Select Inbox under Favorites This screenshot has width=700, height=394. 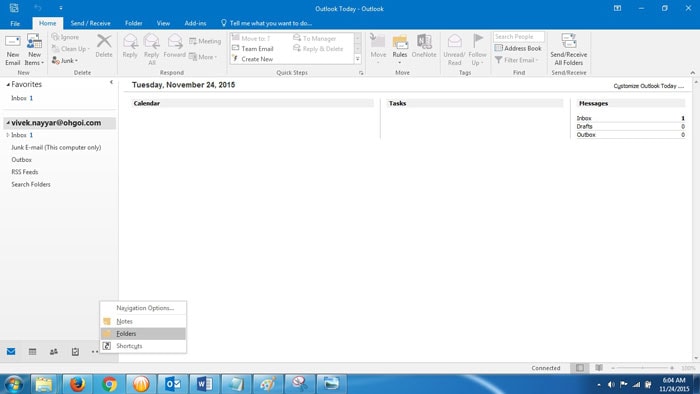(x=21, y=98)
